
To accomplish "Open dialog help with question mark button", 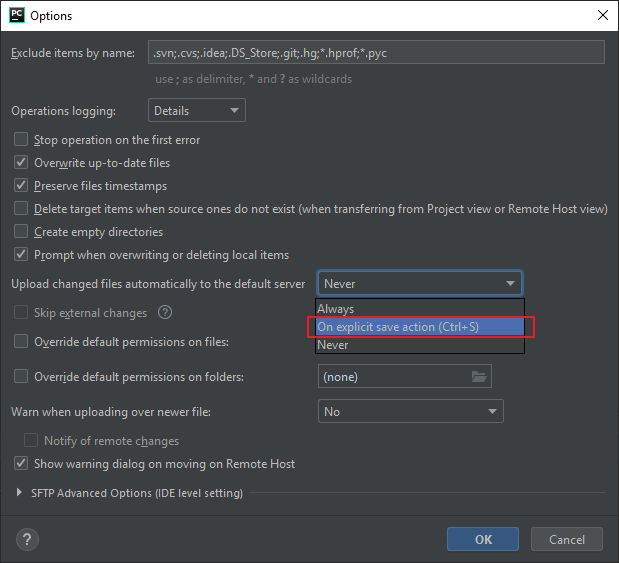I will coord(27,539).
